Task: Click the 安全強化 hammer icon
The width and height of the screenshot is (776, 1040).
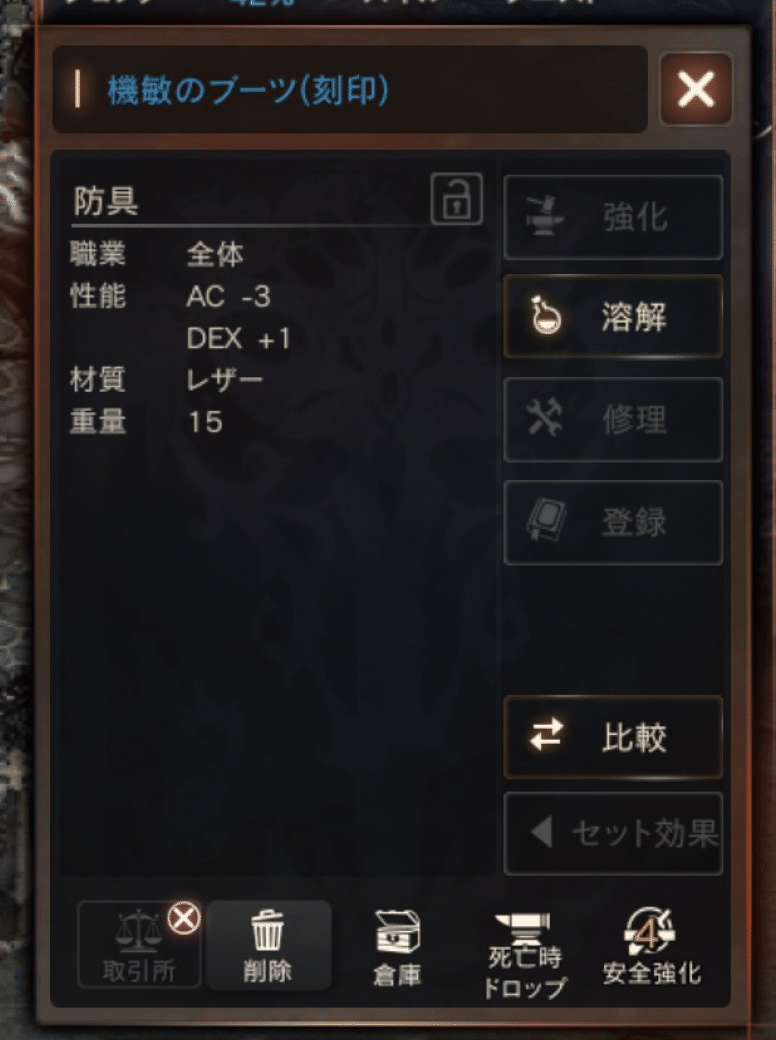Action: pos(650,931)
